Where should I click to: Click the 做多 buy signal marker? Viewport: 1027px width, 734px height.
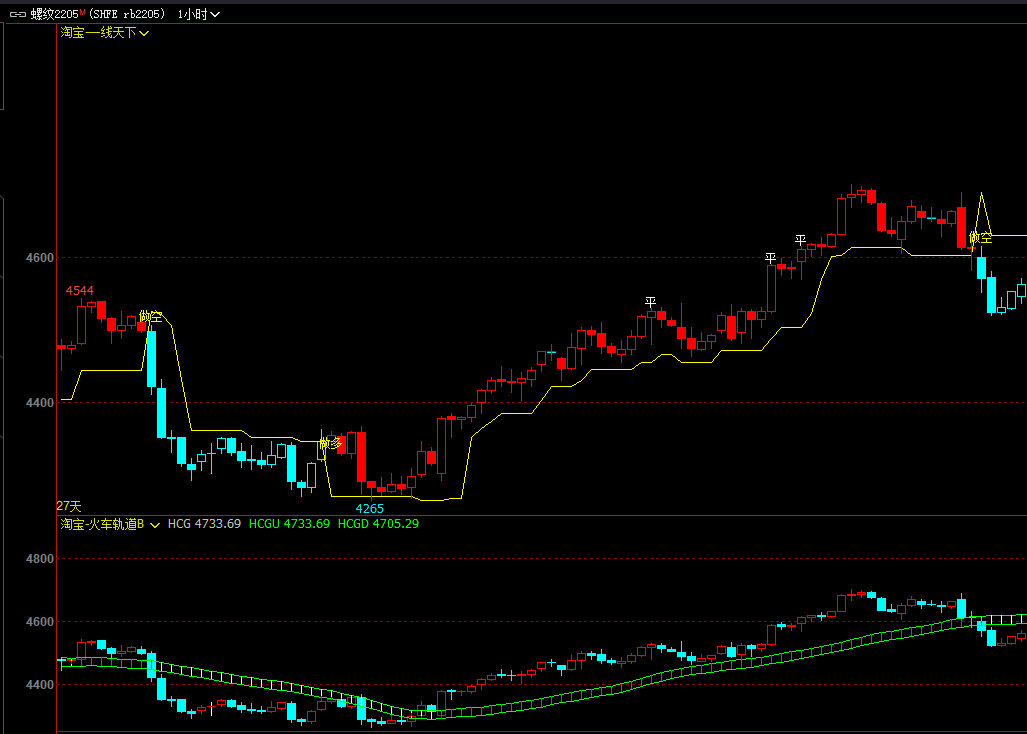pyautogui.click(x=331, y=443)
